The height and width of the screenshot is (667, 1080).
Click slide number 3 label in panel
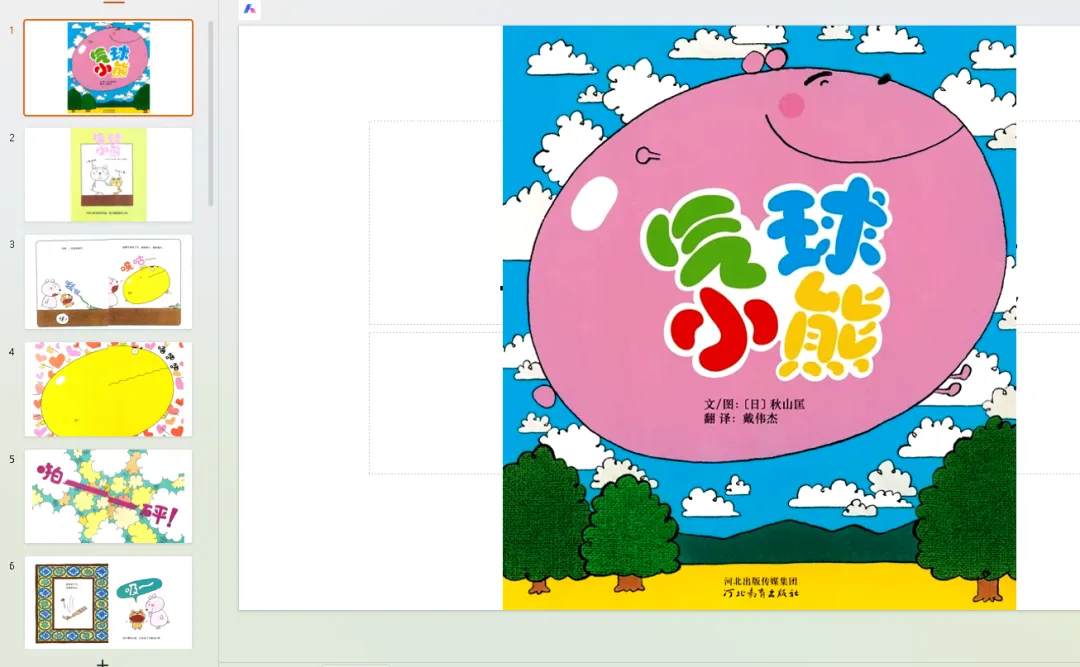click(x=12, y=245)
